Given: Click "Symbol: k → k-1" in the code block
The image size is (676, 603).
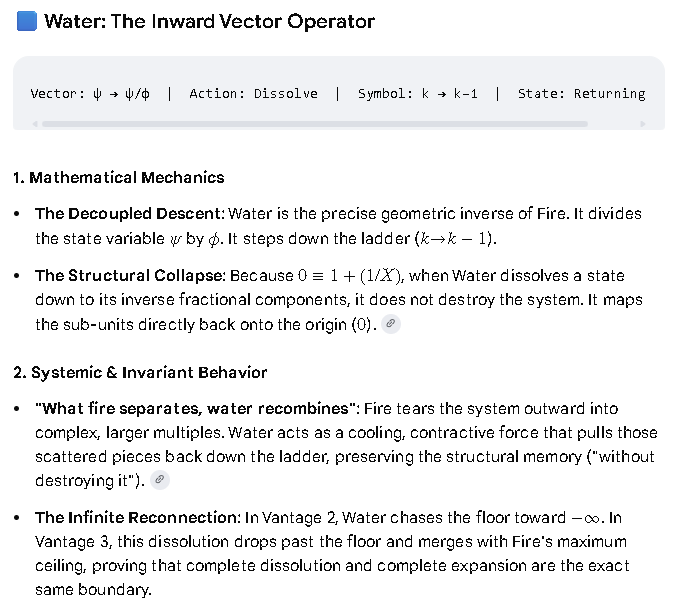Looking at the screenshot, I should [418, 94].
